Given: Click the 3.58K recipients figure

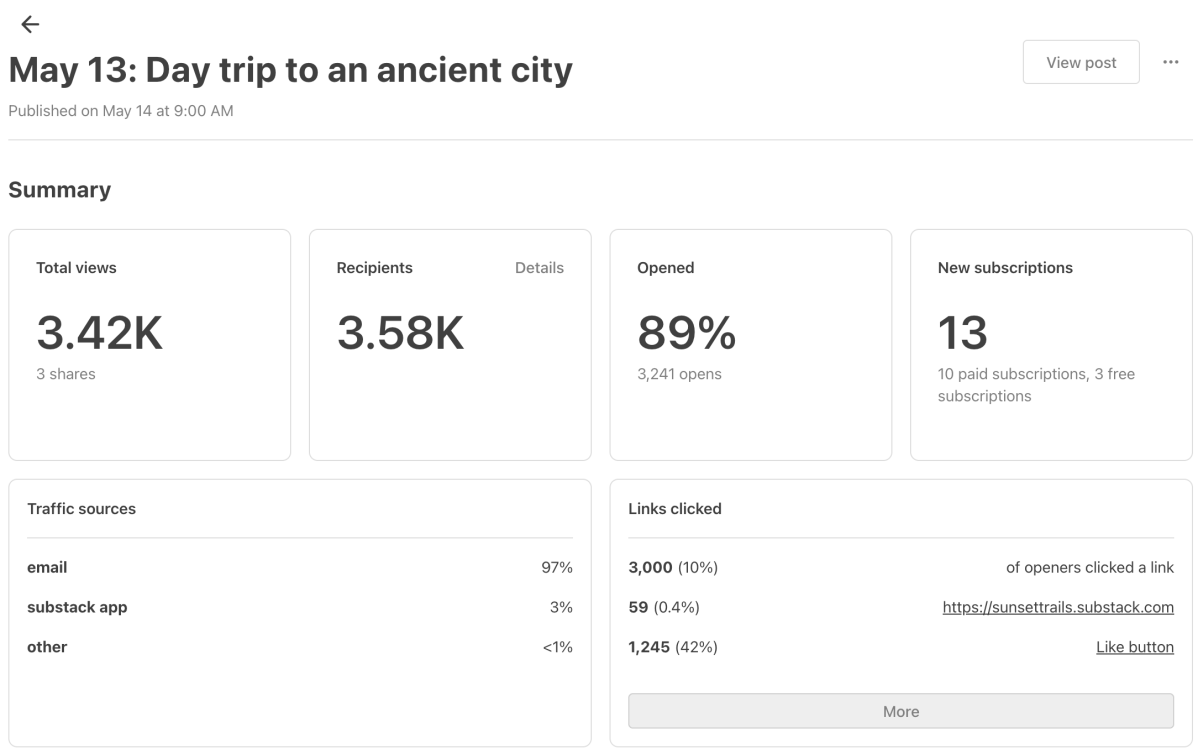Looking at the screenshot, I should pyautogui.click(x=400, y=334).
